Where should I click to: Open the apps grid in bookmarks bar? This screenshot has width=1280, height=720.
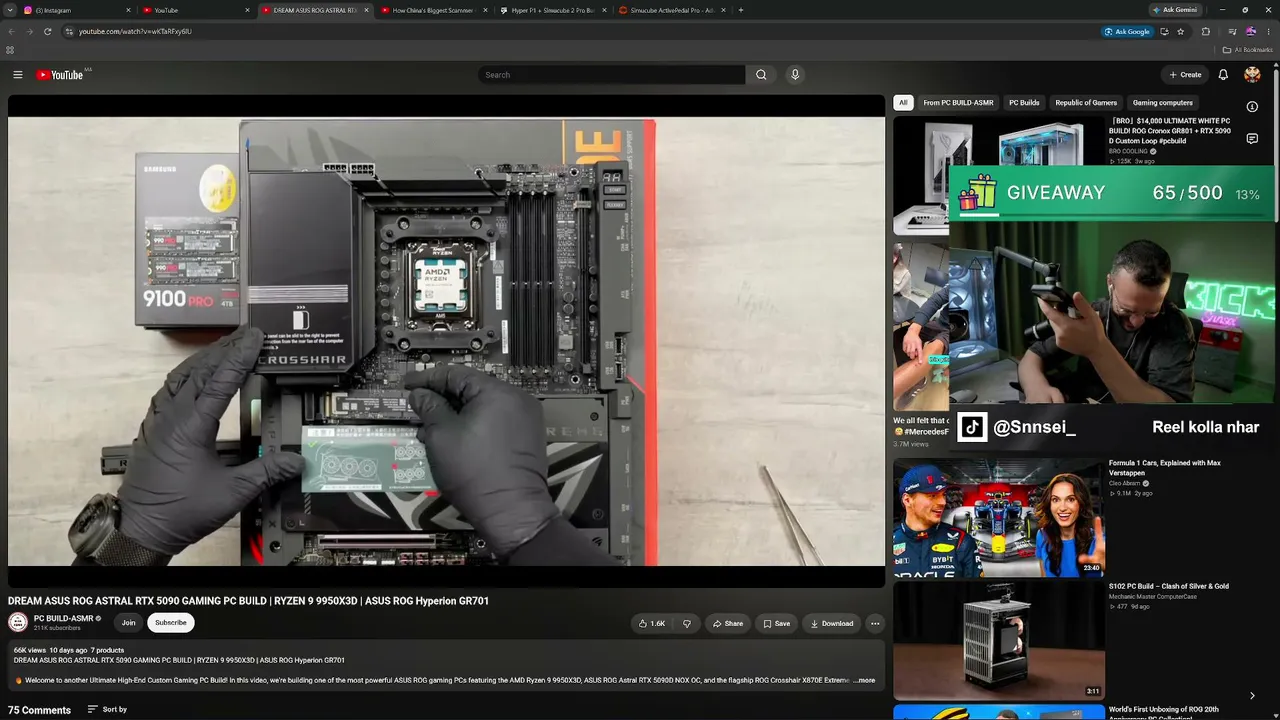point(10,50)
